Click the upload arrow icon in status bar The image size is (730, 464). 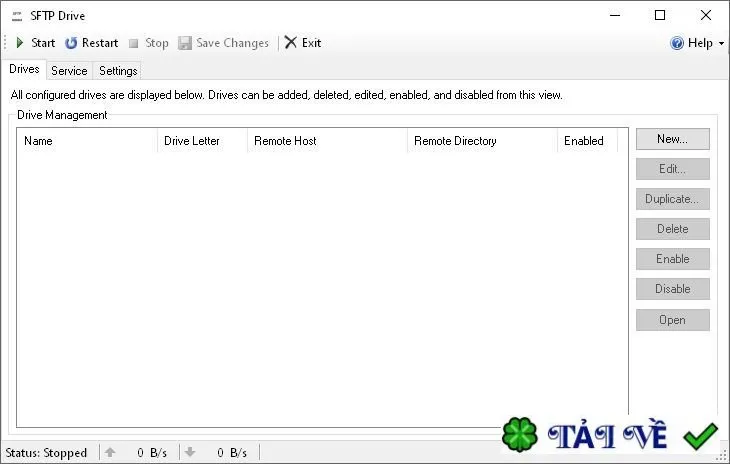pos(110,452)
